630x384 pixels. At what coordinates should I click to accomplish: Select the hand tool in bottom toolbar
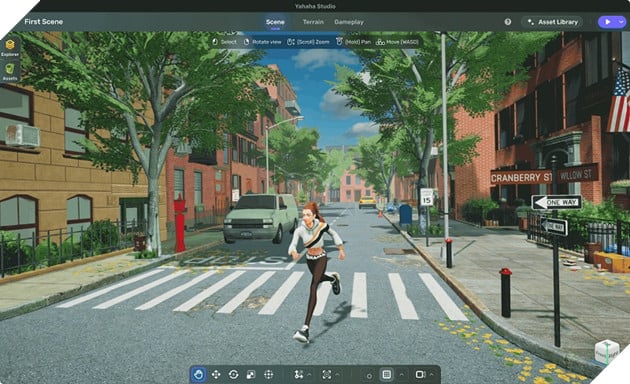tap(198, 374)
